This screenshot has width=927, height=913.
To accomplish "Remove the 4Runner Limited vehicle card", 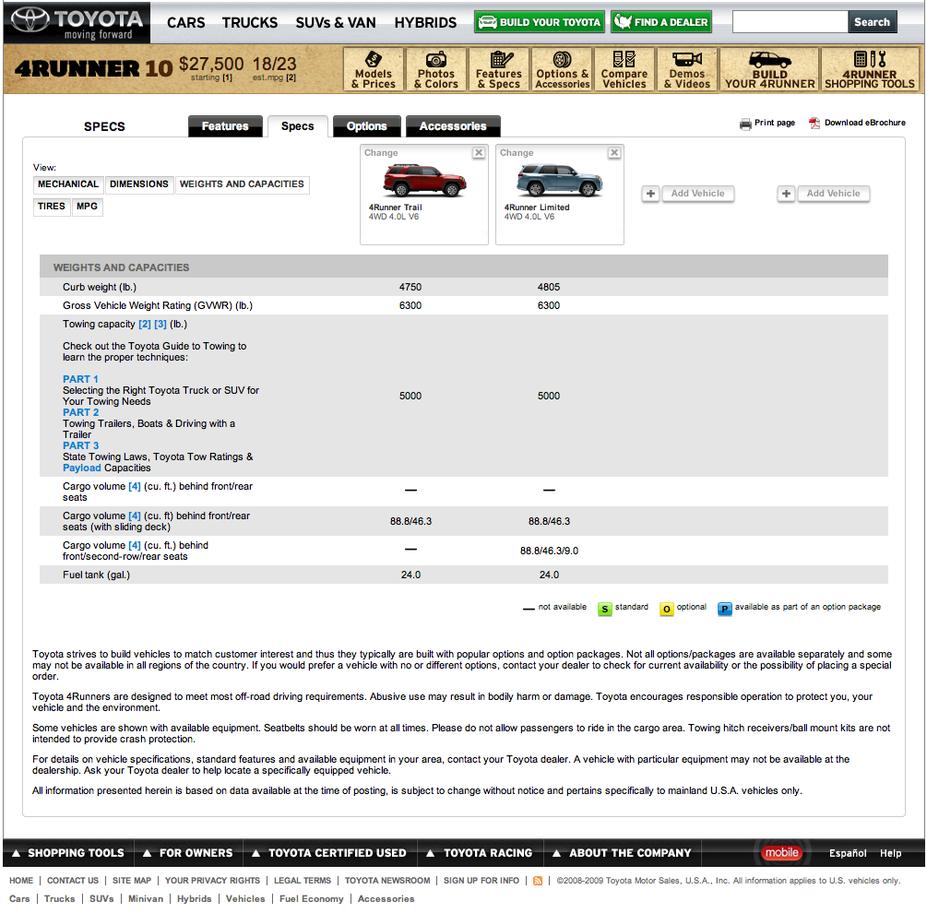I will (615, 153).
